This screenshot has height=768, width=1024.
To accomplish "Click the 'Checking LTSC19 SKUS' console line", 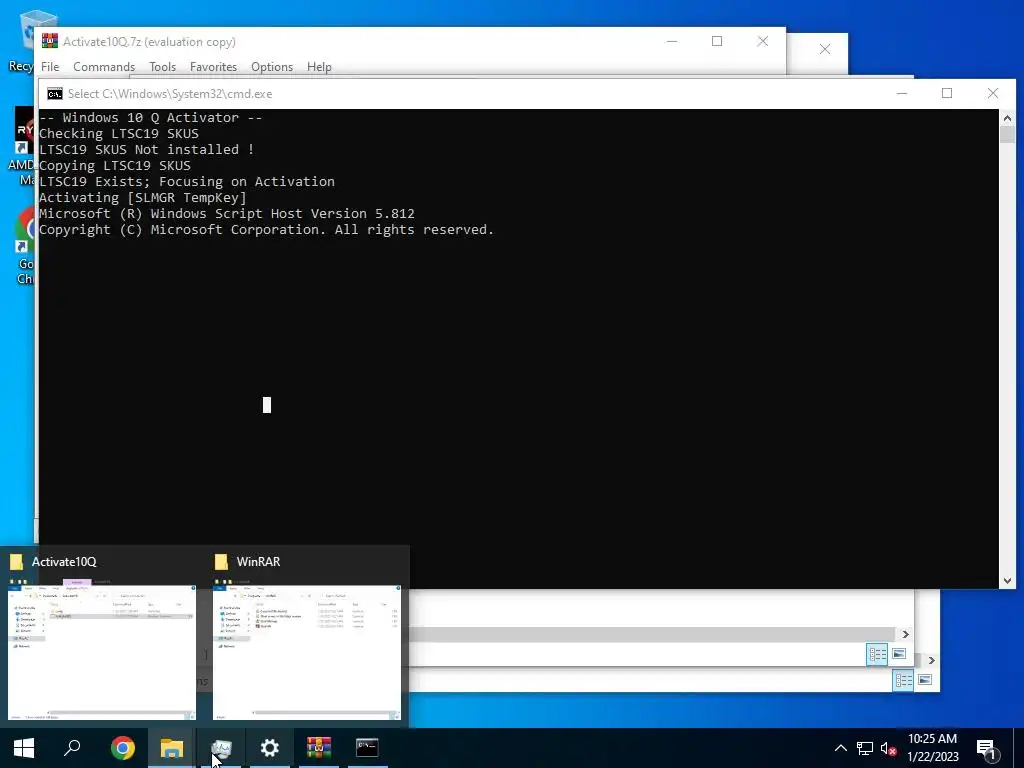I will pyautogui.click(x=119, y=133).
